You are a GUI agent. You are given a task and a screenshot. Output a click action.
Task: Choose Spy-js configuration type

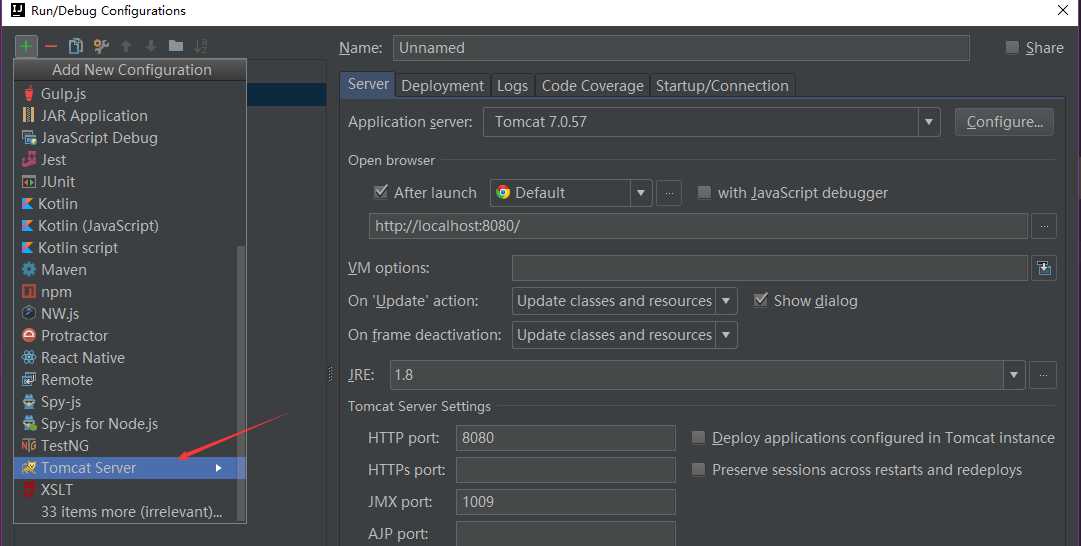[130, 402]
